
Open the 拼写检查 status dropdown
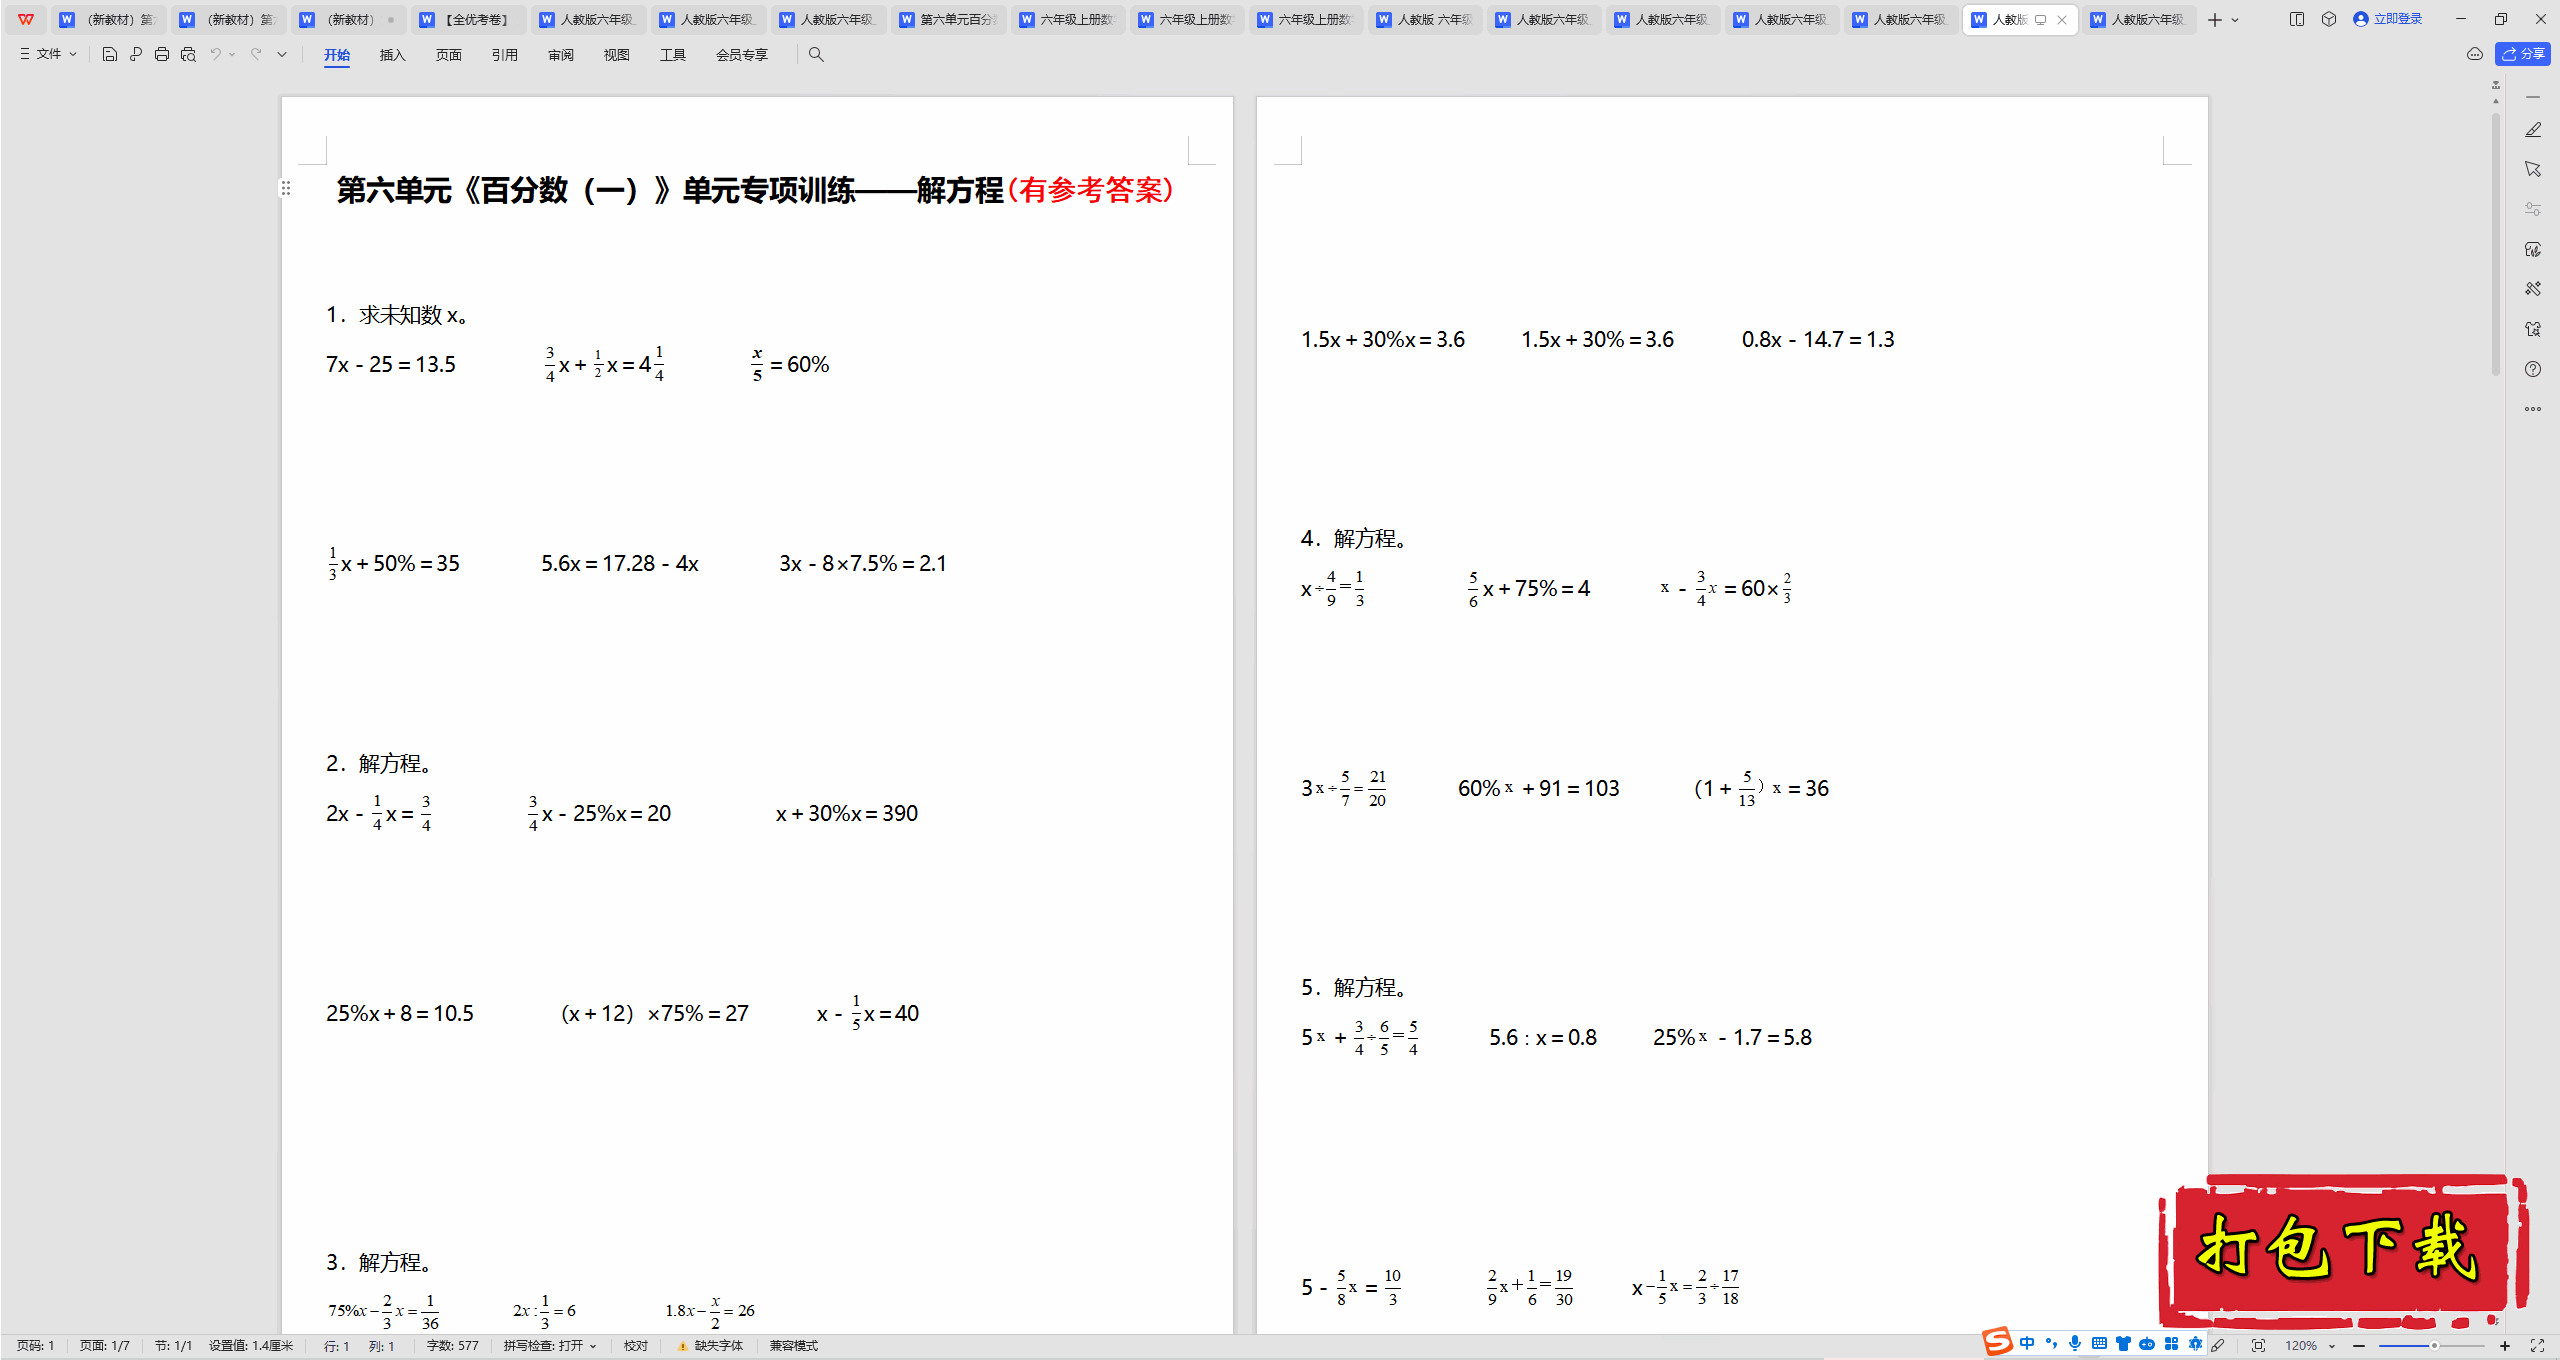tap(550, 1346)
